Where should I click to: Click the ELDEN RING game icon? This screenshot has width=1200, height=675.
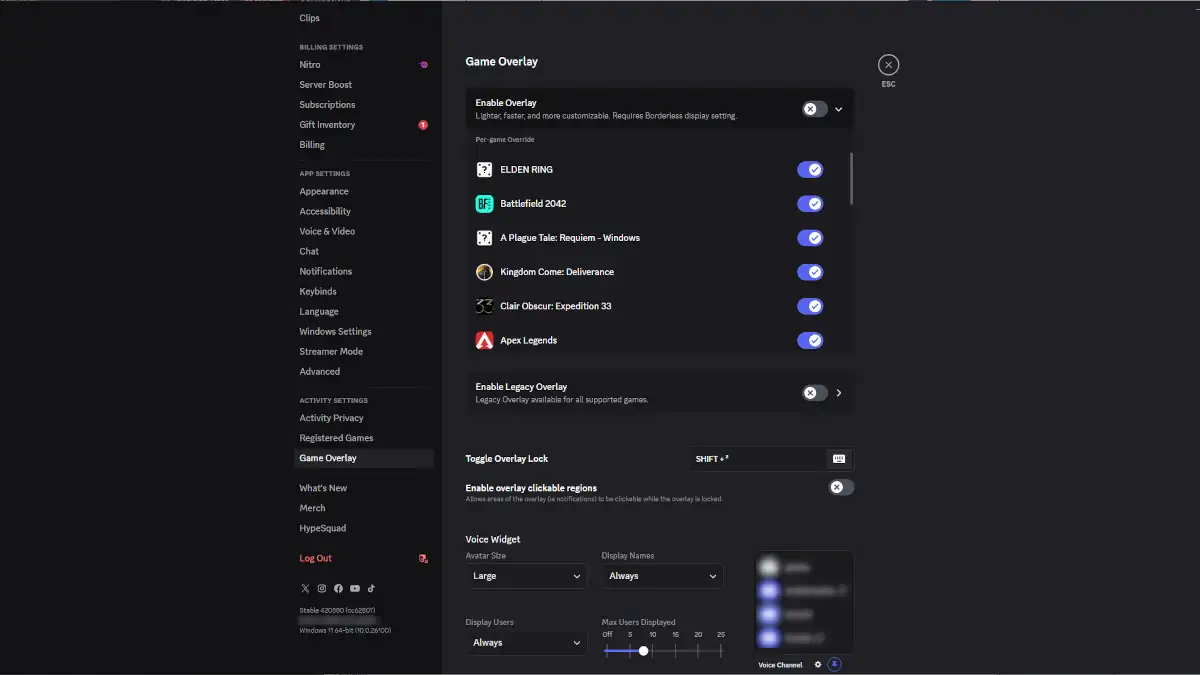[x=484, y=170]
